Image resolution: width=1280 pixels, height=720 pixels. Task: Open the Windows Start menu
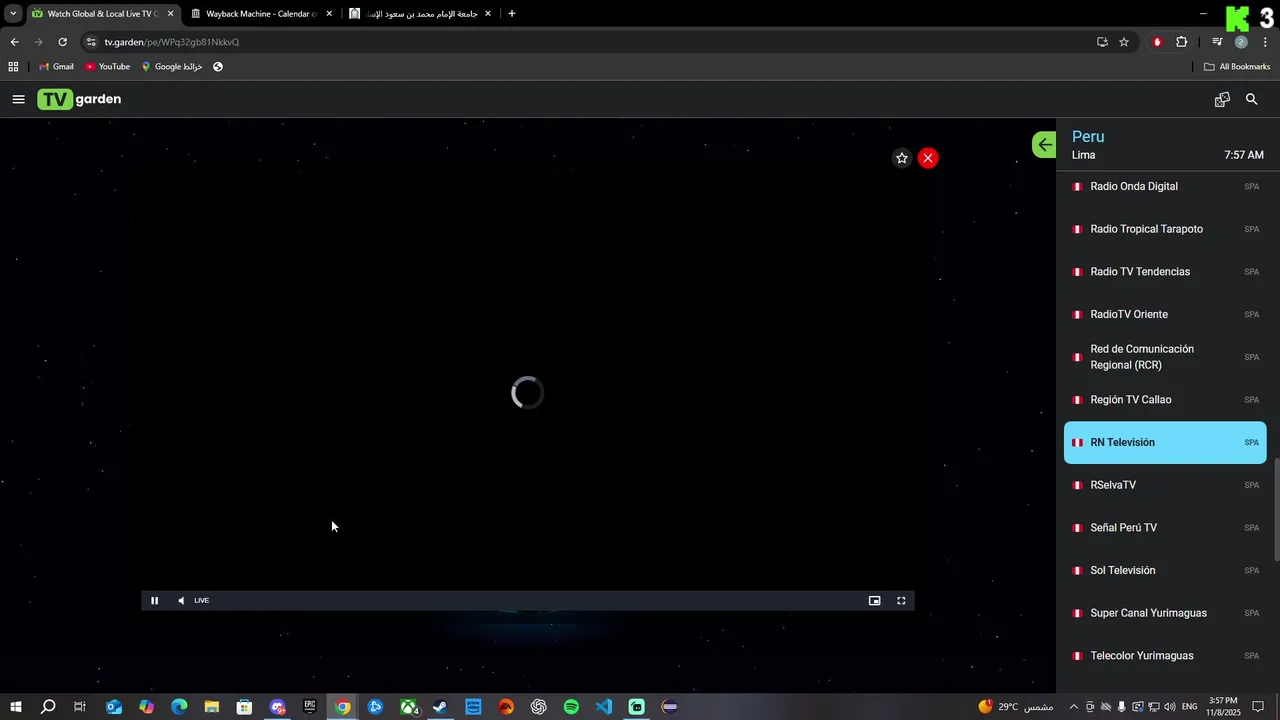click(x=16, y=707)
